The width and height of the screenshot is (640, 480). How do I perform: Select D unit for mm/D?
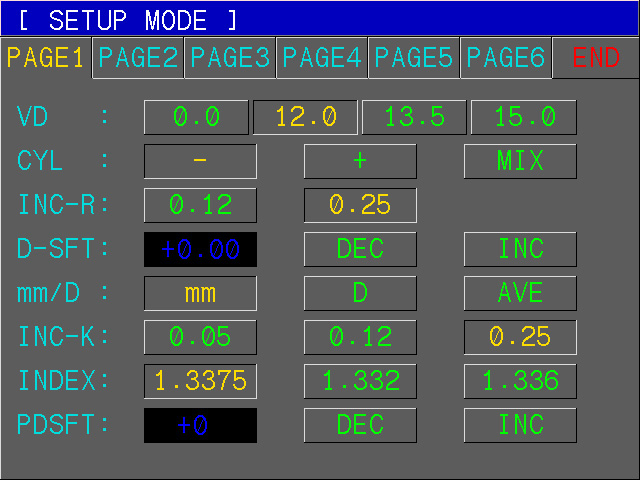(x=360, y=293)
